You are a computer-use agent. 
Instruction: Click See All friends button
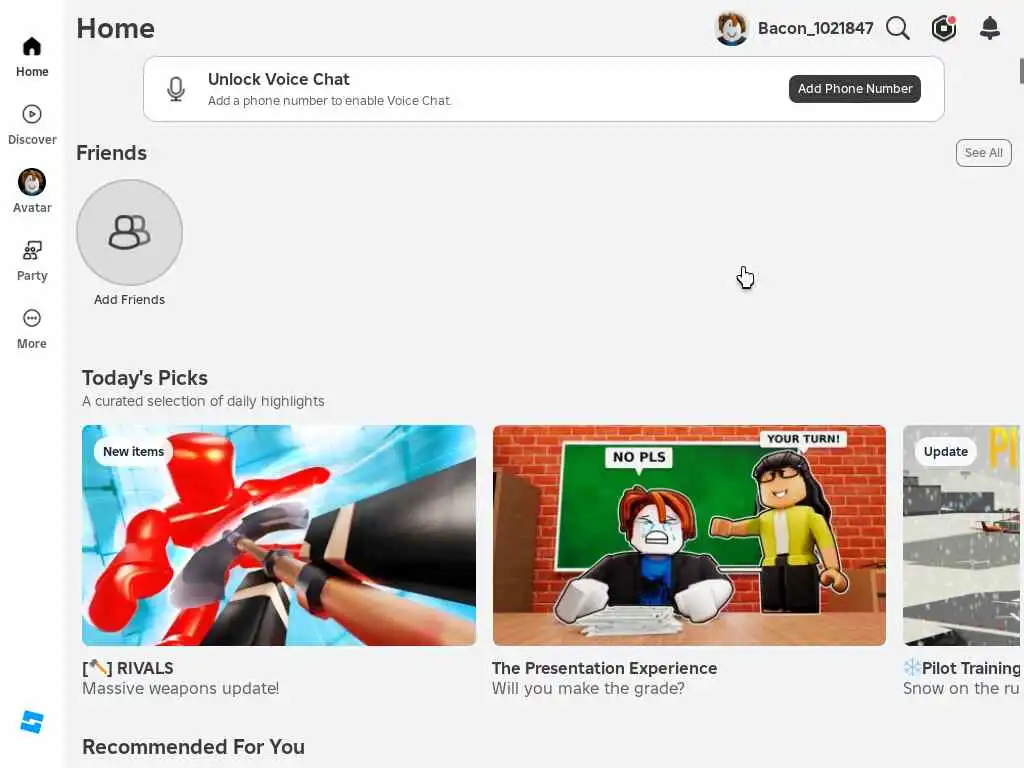click(x=984, y=153)
